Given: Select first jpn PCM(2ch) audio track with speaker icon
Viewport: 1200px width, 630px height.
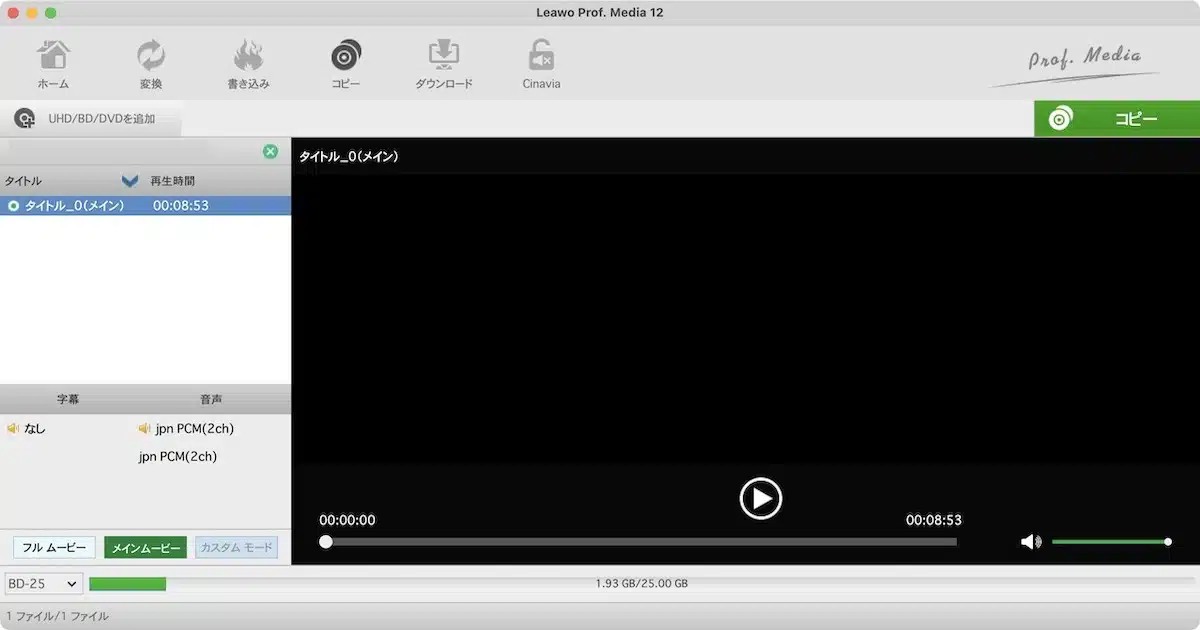Looking at the screenshot, I should point(186,429).
